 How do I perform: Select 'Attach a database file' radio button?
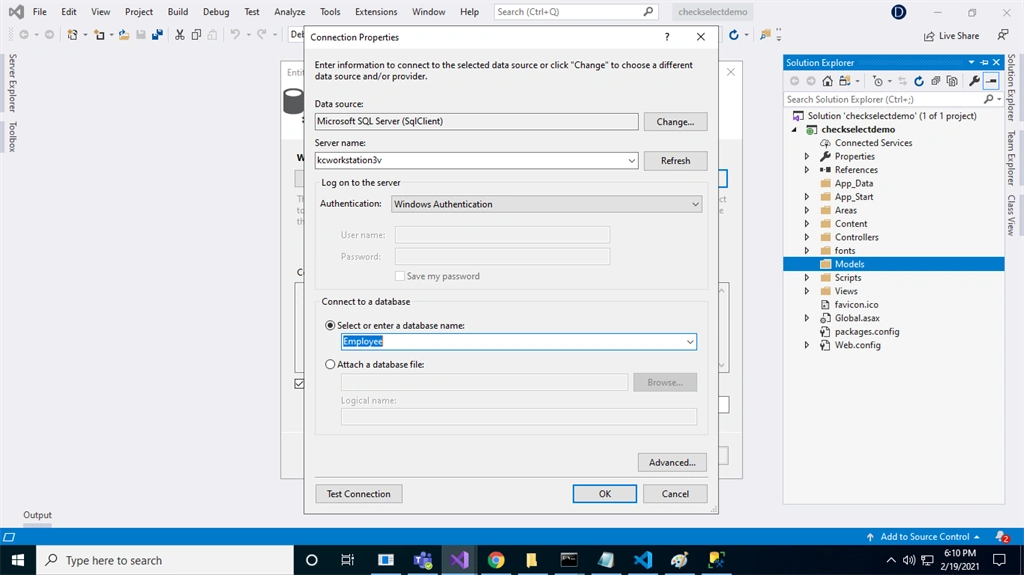pyautogui.click(x=330, y=365)
